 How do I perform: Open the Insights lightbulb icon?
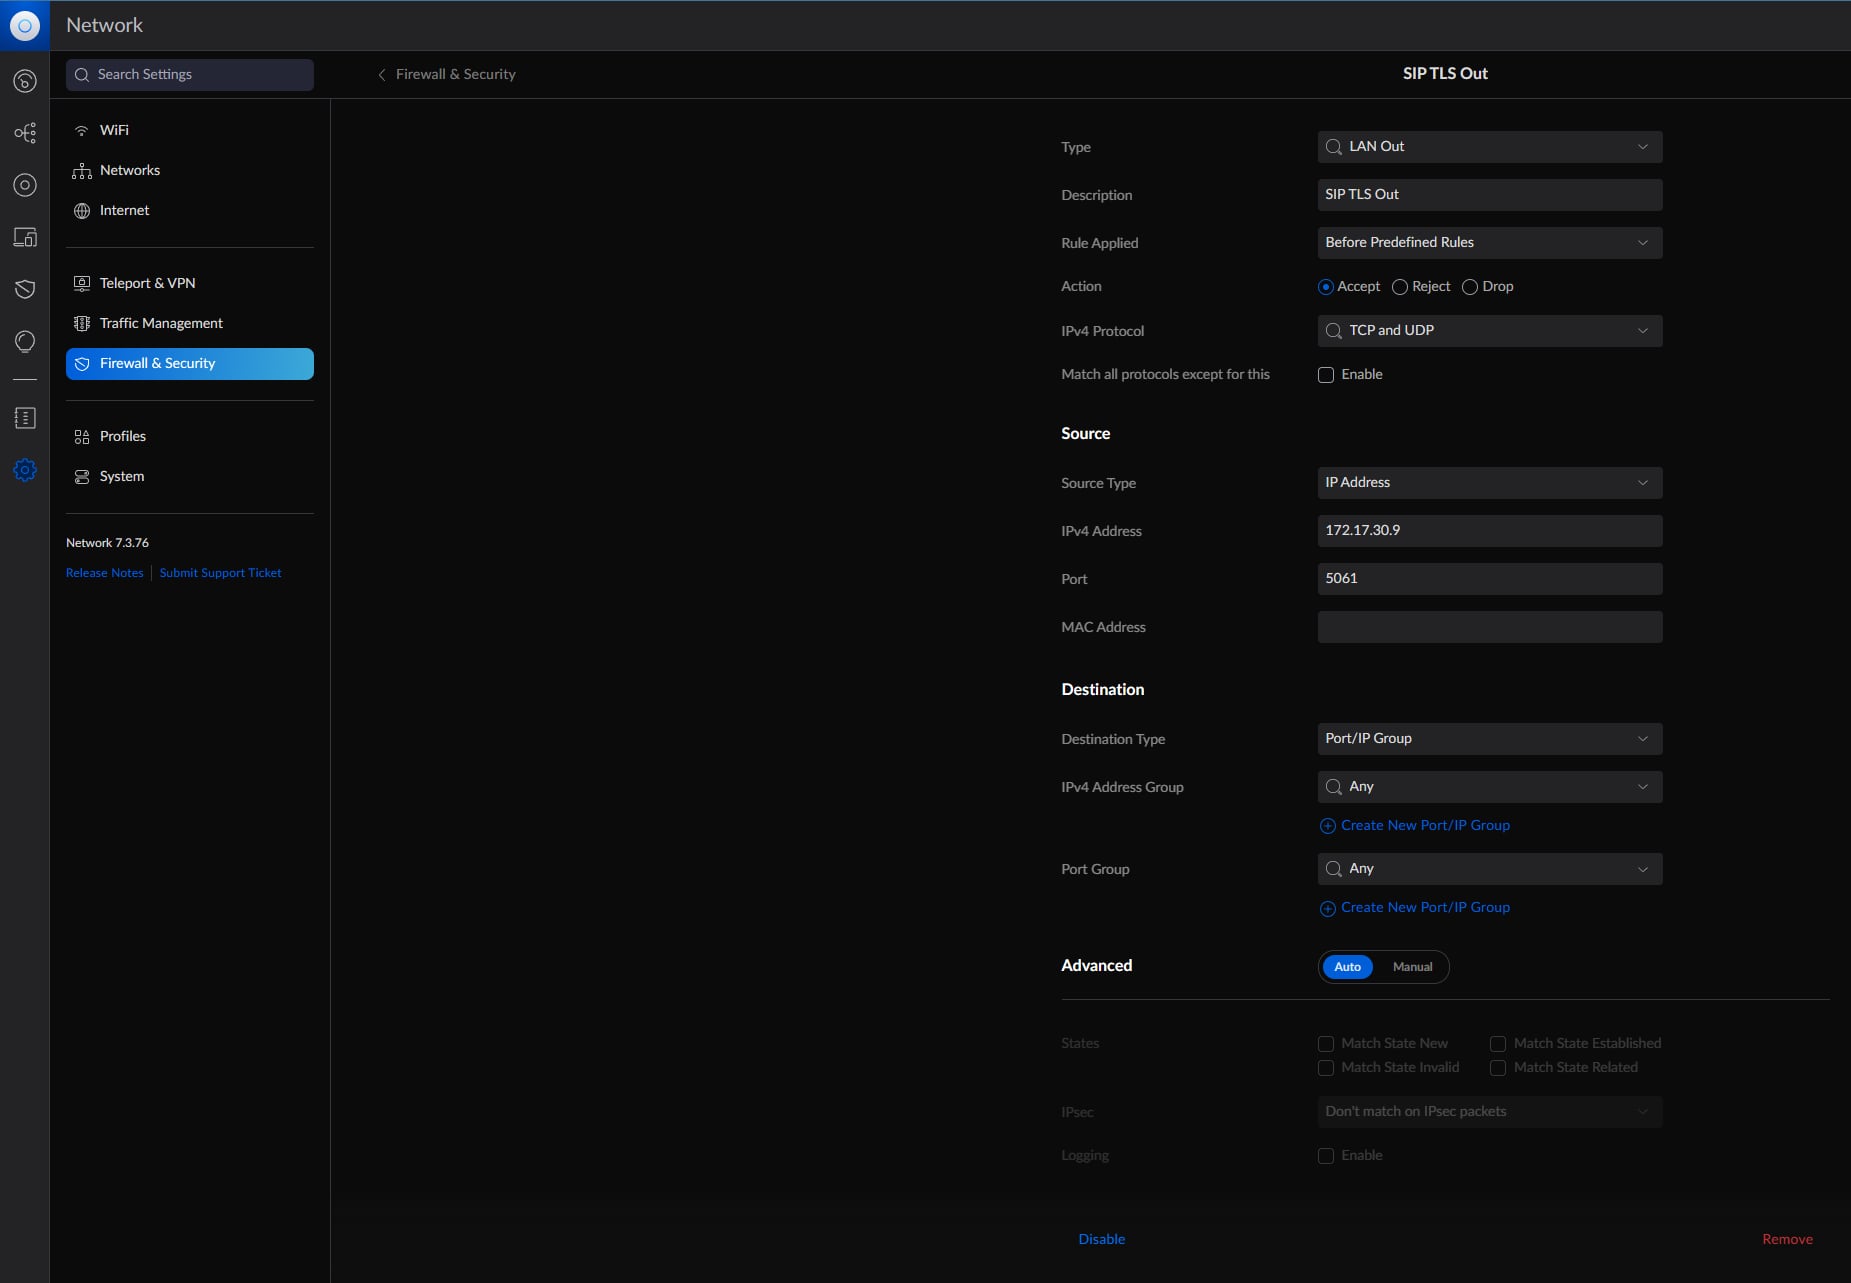[25, 341]
